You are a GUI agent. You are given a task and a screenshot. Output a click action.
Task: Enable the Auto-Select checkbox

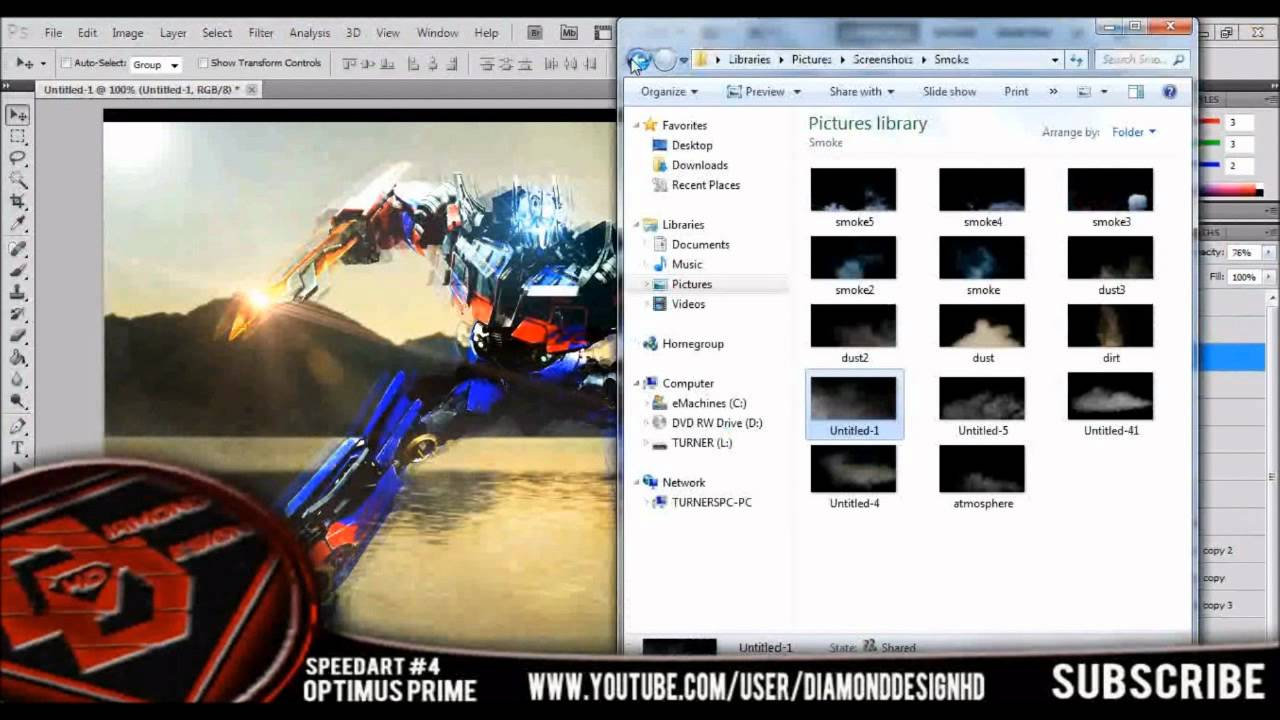[x=66, y=63]
